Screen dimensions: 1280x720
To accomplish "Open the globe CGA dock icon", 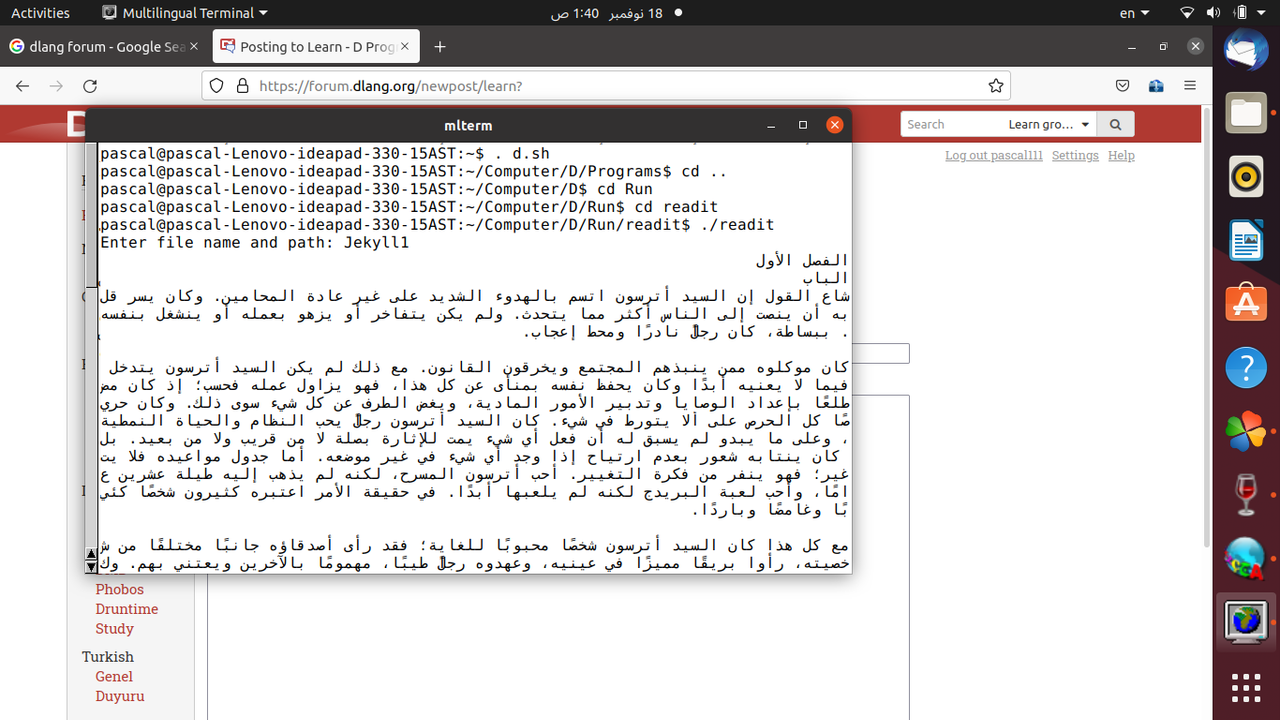I will 1246,558.
